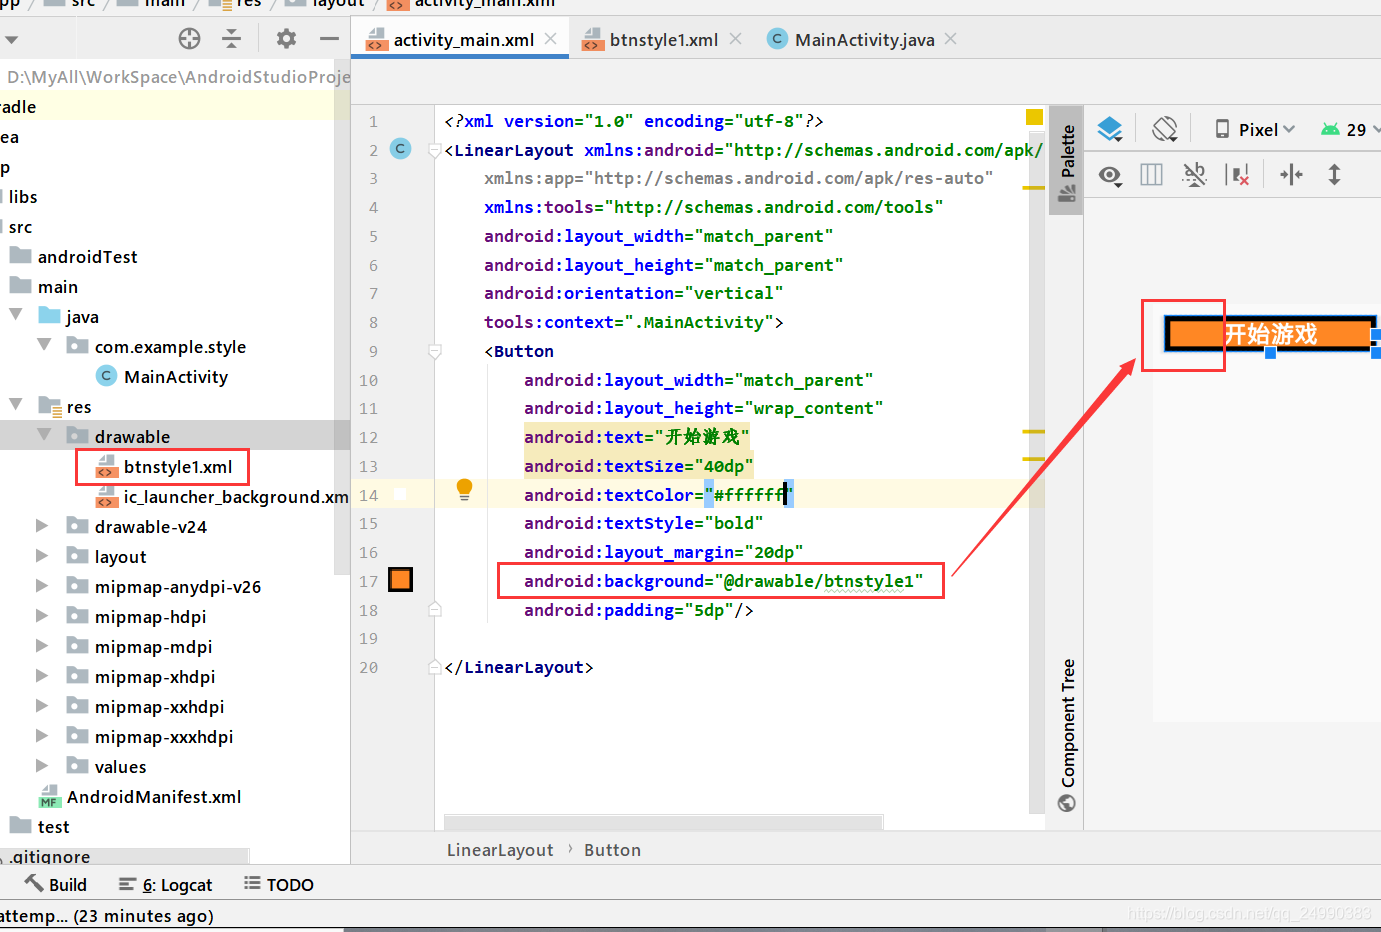Screen dimensions: 1381x932
Task: Expand the values folder
Action: pos(42,766)
